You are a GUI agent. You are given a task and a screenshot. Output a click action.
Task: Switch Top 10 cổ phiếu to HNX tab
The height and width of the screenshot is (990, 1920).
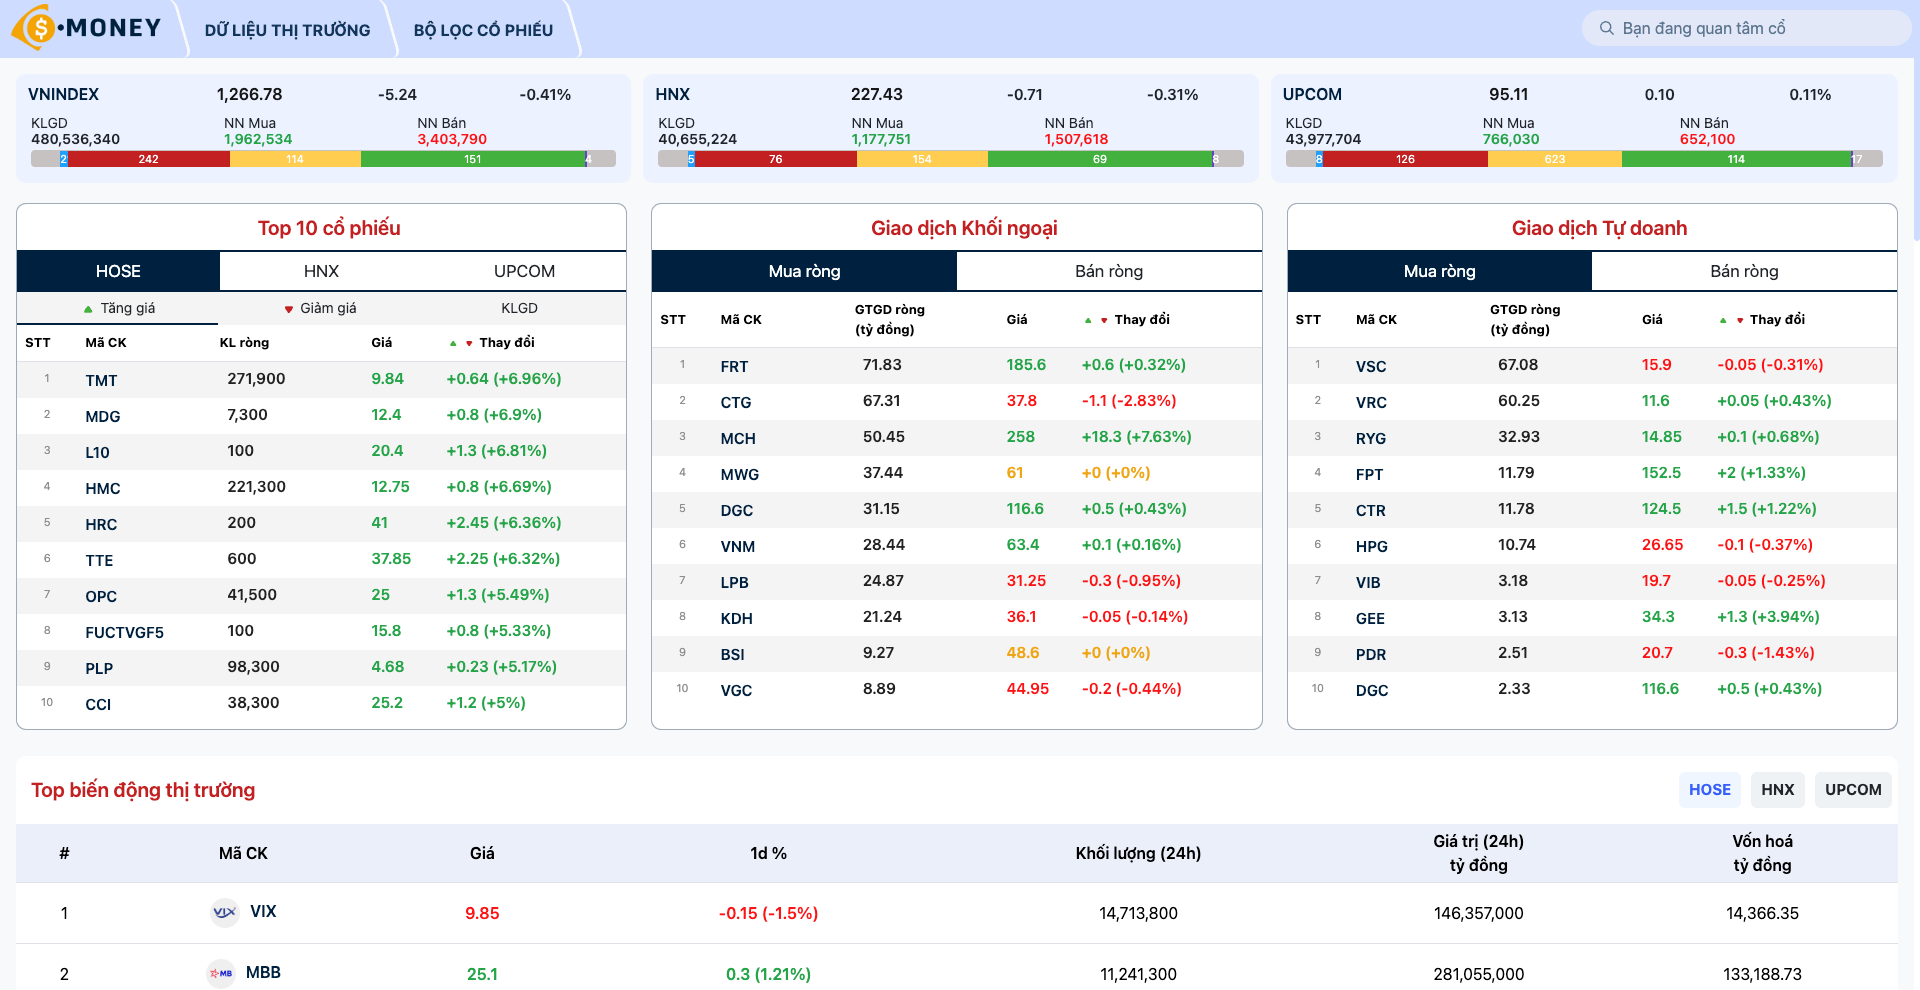[321, 271]
